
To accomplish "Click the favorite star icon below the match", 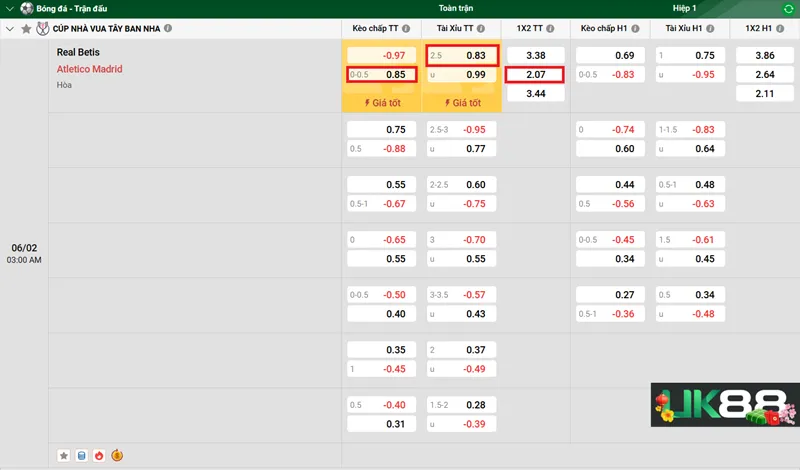I will click(64, 456).
